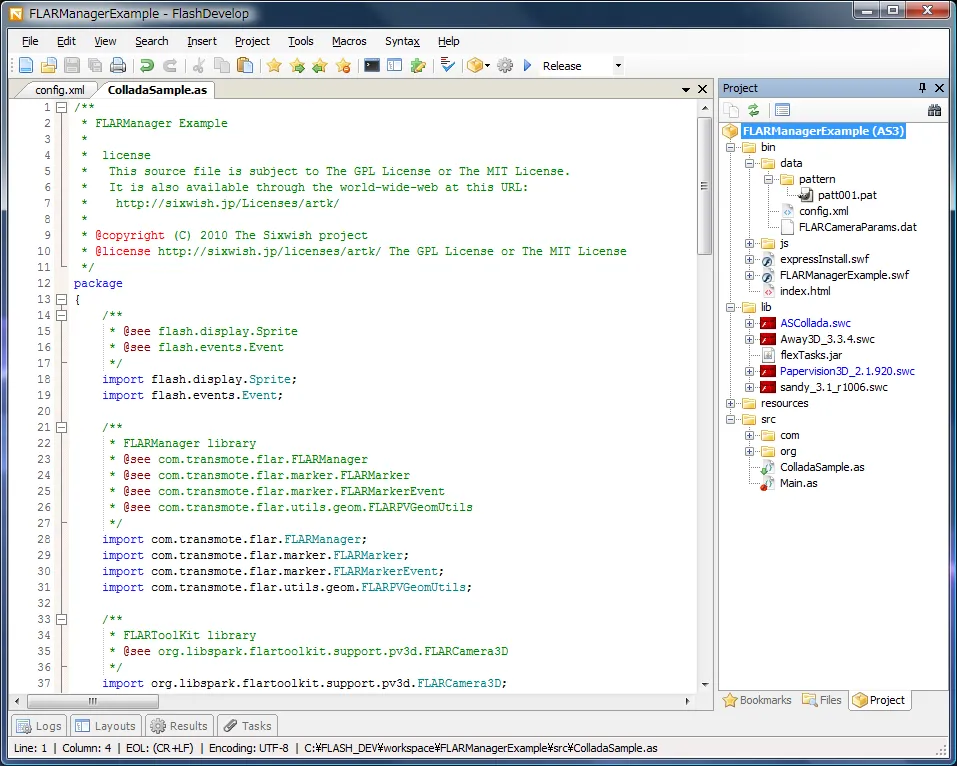Click the Project panel properties list icon
957x766 pixels.
[782, 110]
